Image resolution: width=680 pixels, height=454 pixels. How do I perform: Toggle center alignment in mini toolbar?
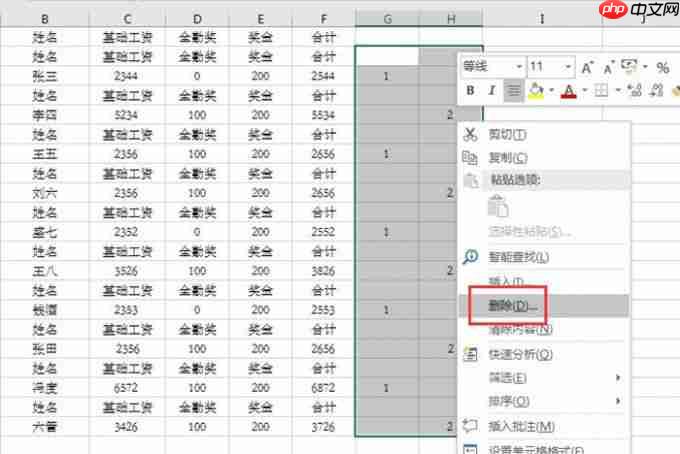click(x=513, y=91)
